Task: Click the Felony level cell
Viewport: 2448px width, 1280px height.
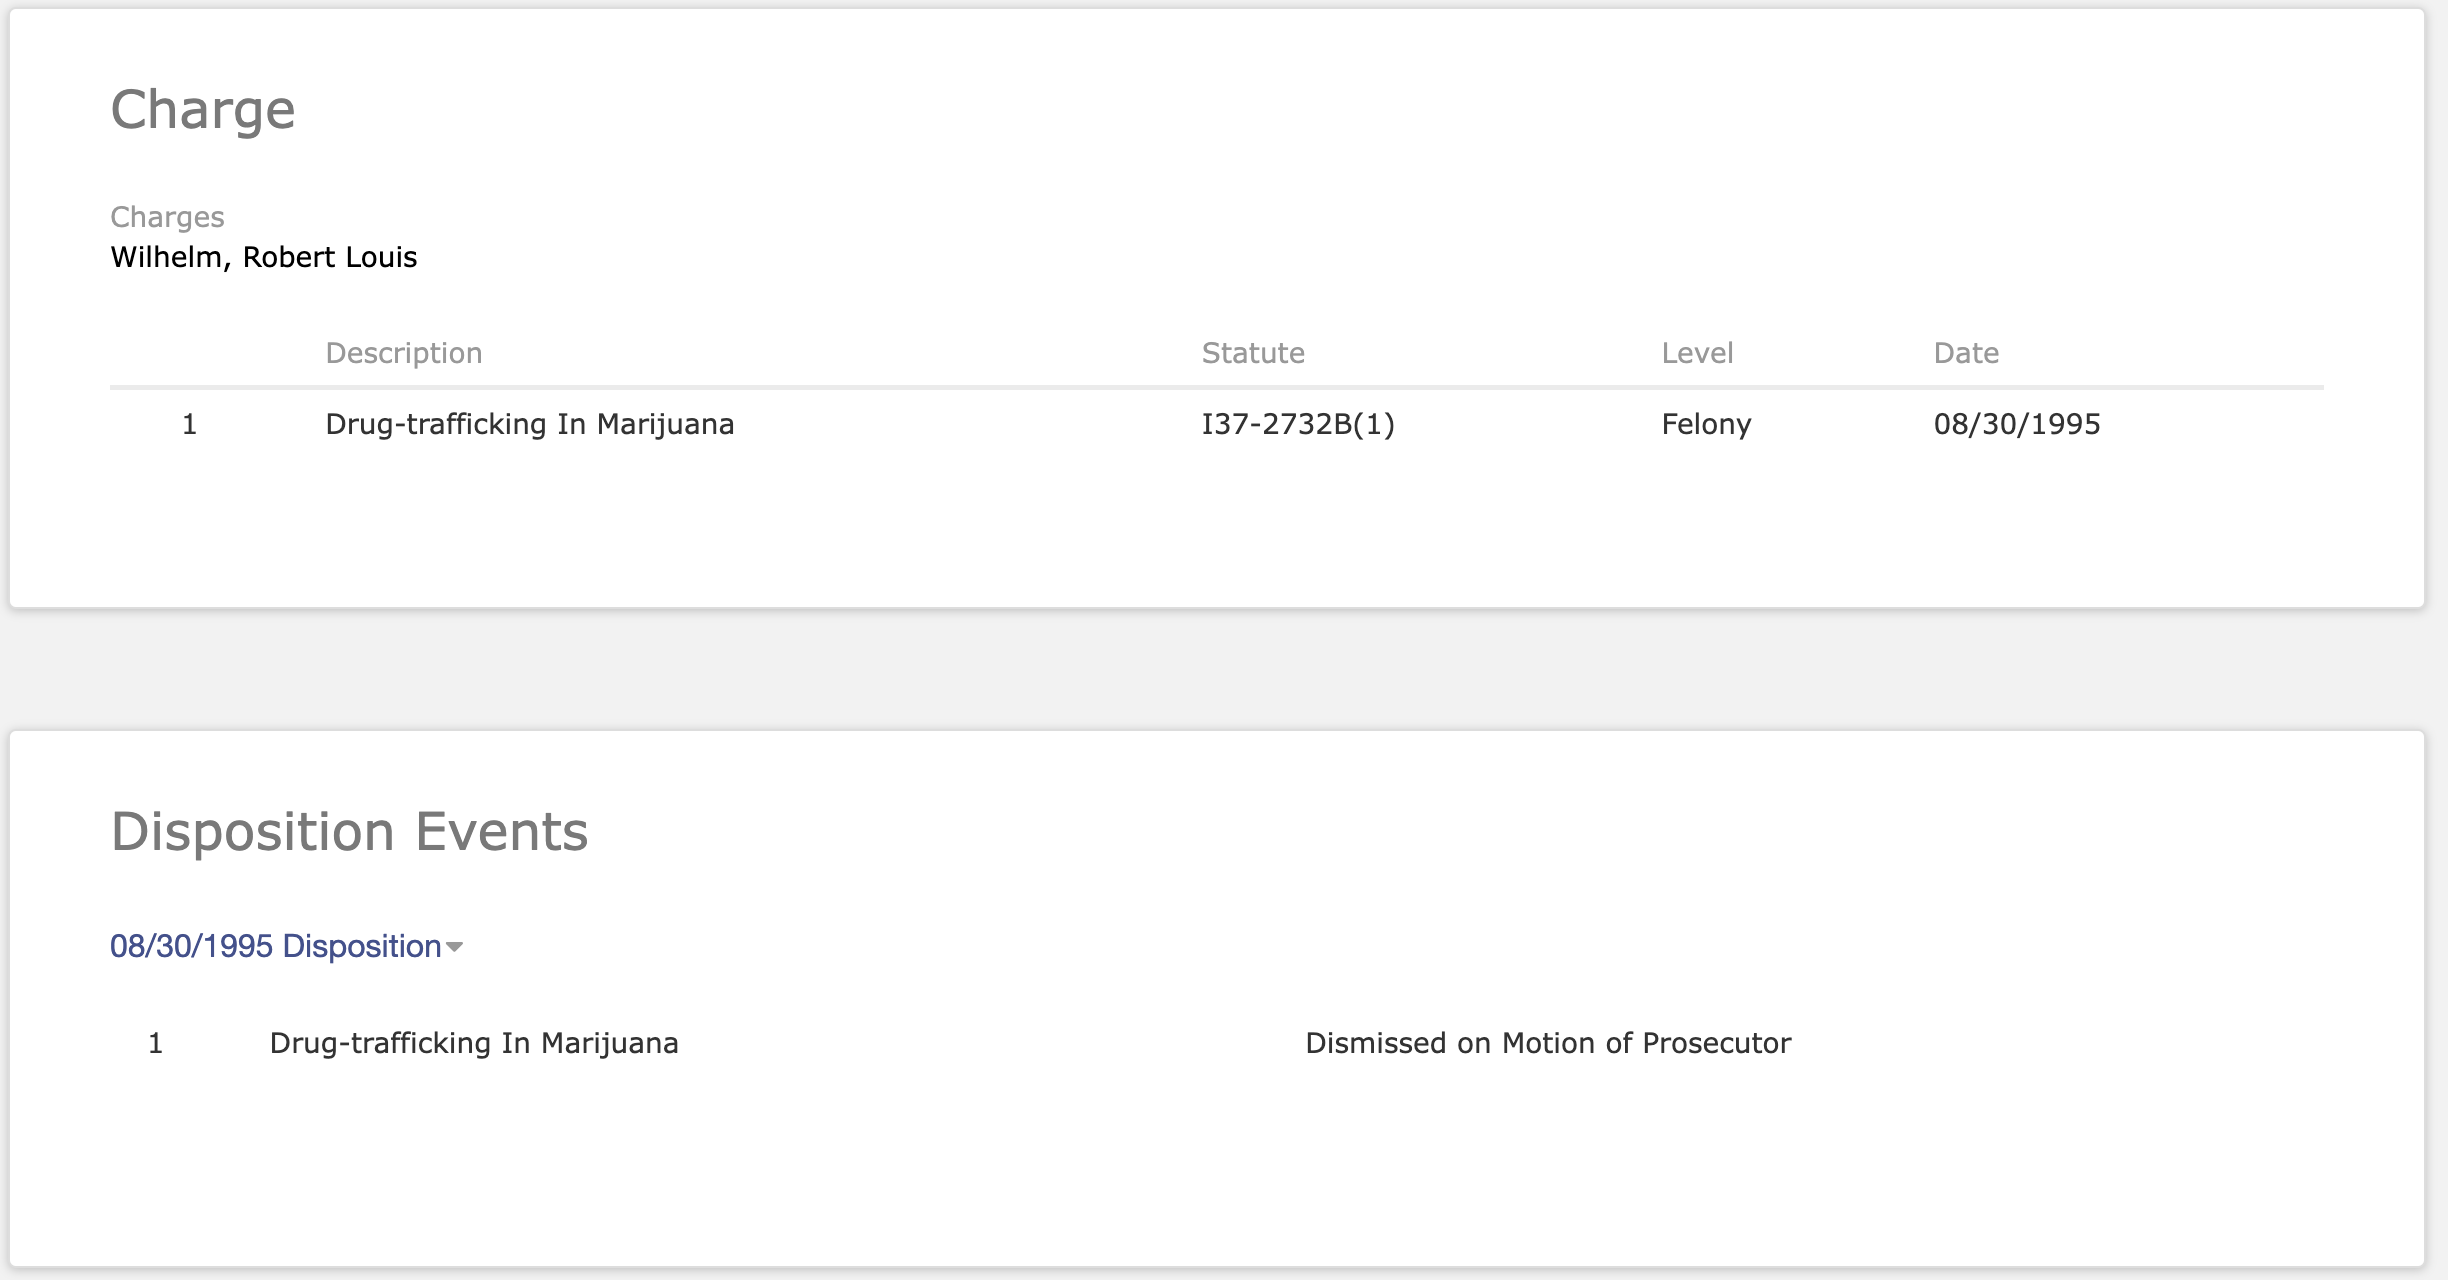Action: pos(1706,424)
